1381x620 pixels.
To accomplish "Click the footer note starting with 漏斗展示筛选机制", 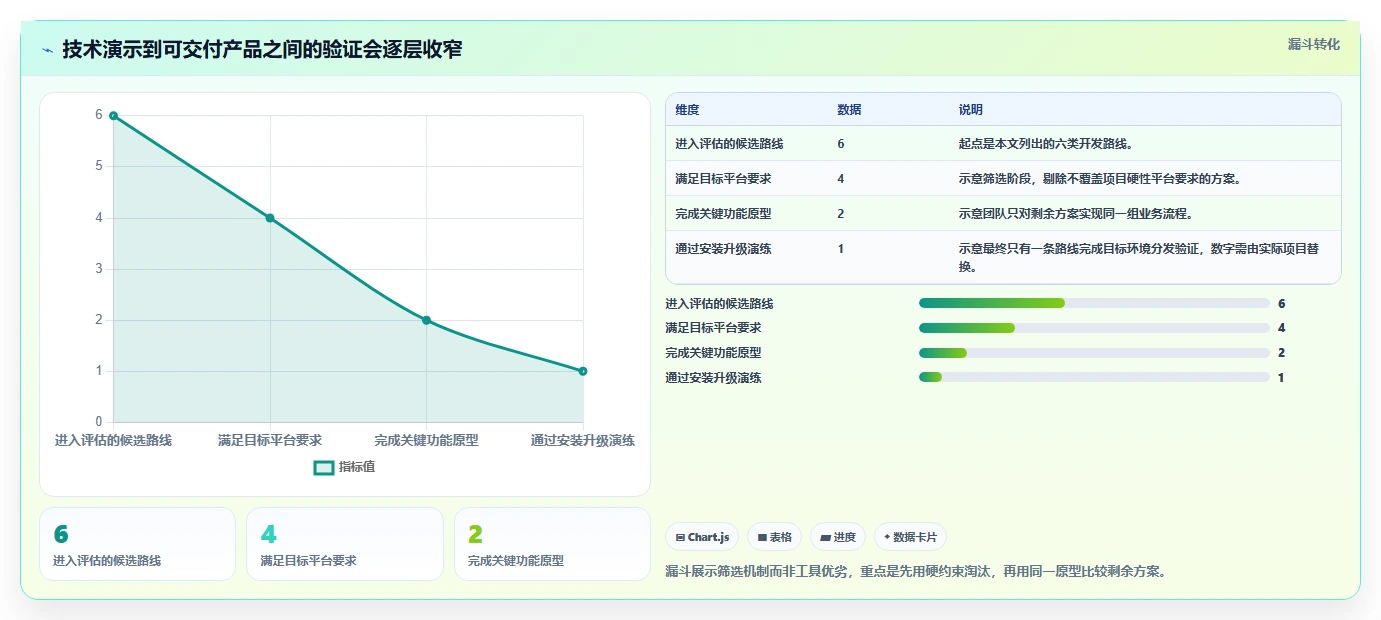I will 915,572.
